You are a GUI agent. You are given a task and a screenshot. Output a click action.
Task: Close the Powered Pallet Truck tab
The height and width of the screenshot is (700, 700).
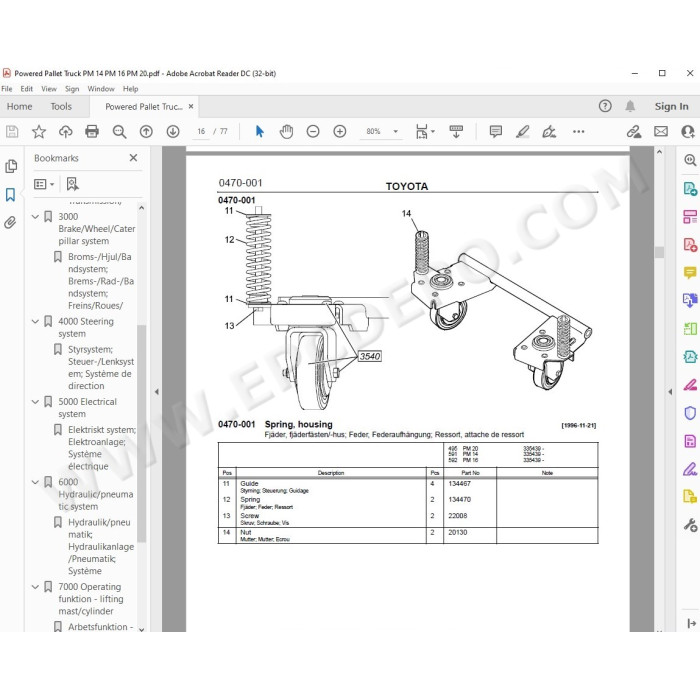[191, 106]
